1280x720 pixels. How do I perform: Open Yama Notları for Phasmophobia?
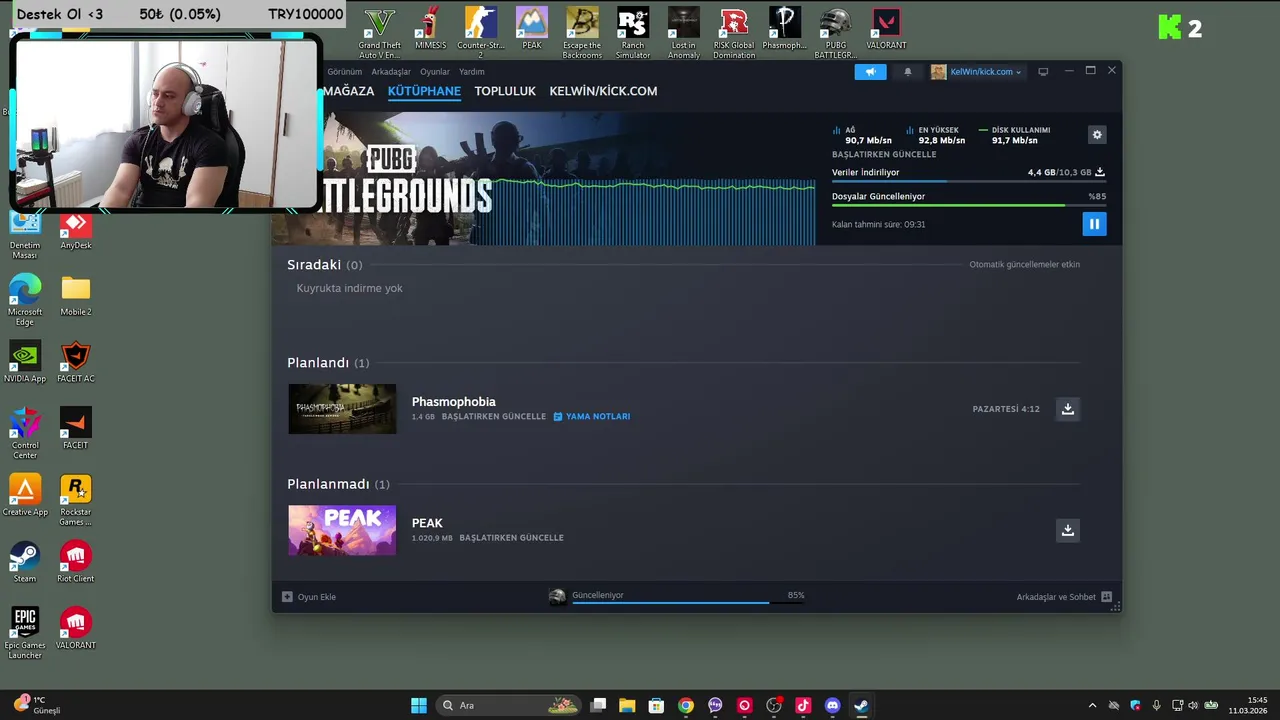pyautogui.click(x=592, y=416)
